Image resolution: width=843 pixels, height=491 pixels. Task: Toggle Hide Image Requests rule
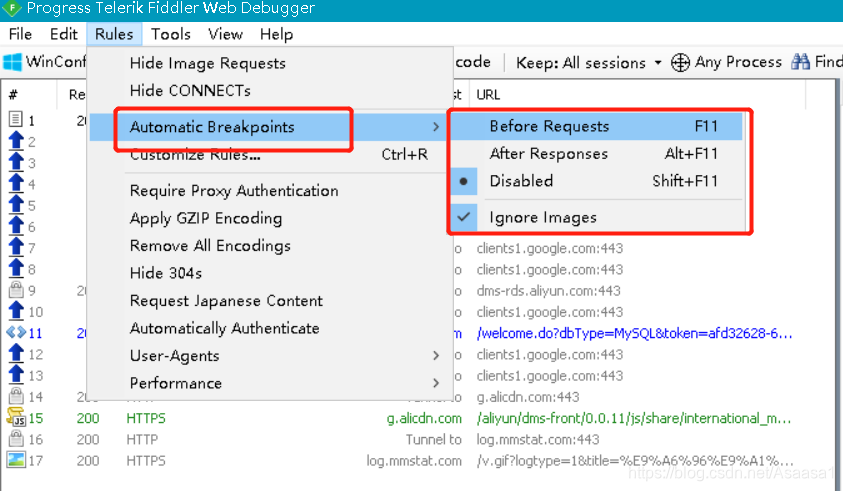tap(208, 63)
